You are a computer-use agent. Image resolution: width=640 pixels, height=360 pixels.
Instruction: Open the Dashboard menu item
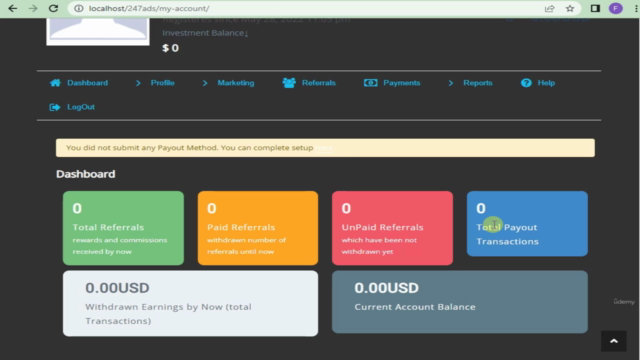pos(87,83)
